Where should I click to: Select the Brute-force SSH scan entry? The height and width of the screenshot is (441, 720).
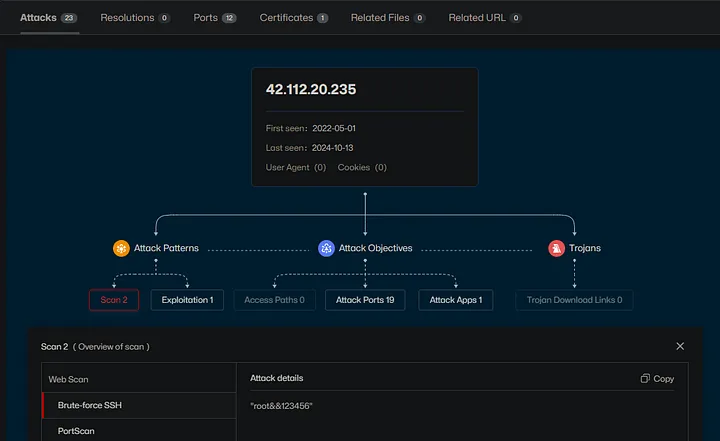tap(139, 405)
